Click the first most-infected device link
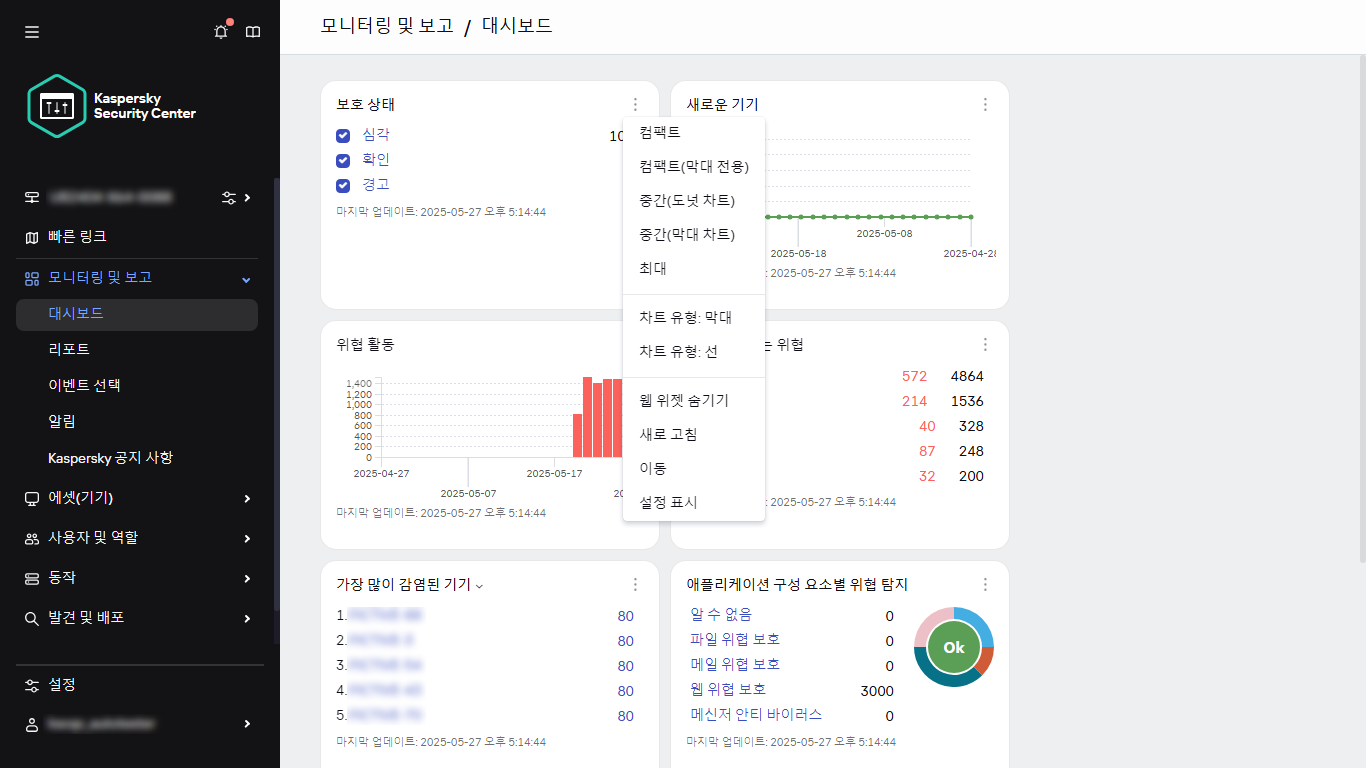Image resolution: width=1366 pixels, height=768 pixels. tap(385, 616)
